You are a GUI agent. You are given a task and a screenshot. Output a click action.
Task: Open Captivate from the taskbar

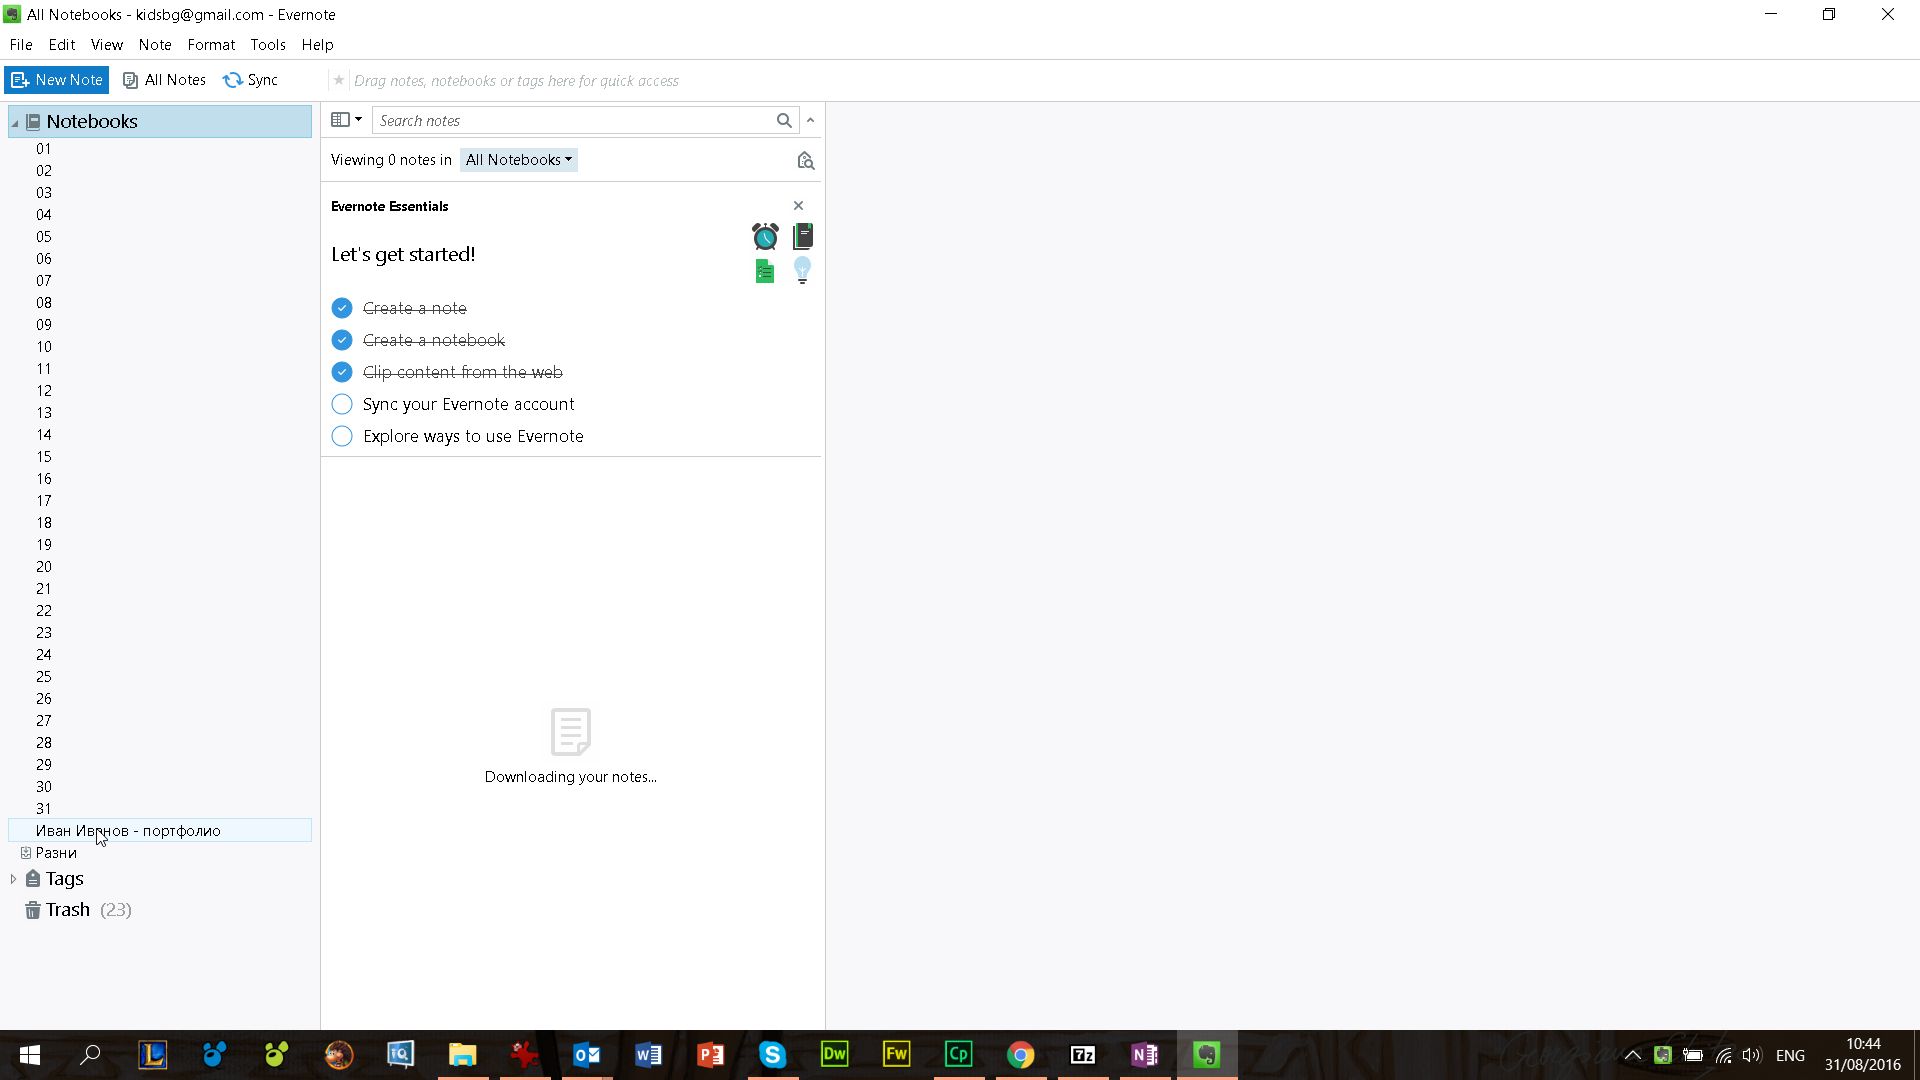click(958, 1055)
